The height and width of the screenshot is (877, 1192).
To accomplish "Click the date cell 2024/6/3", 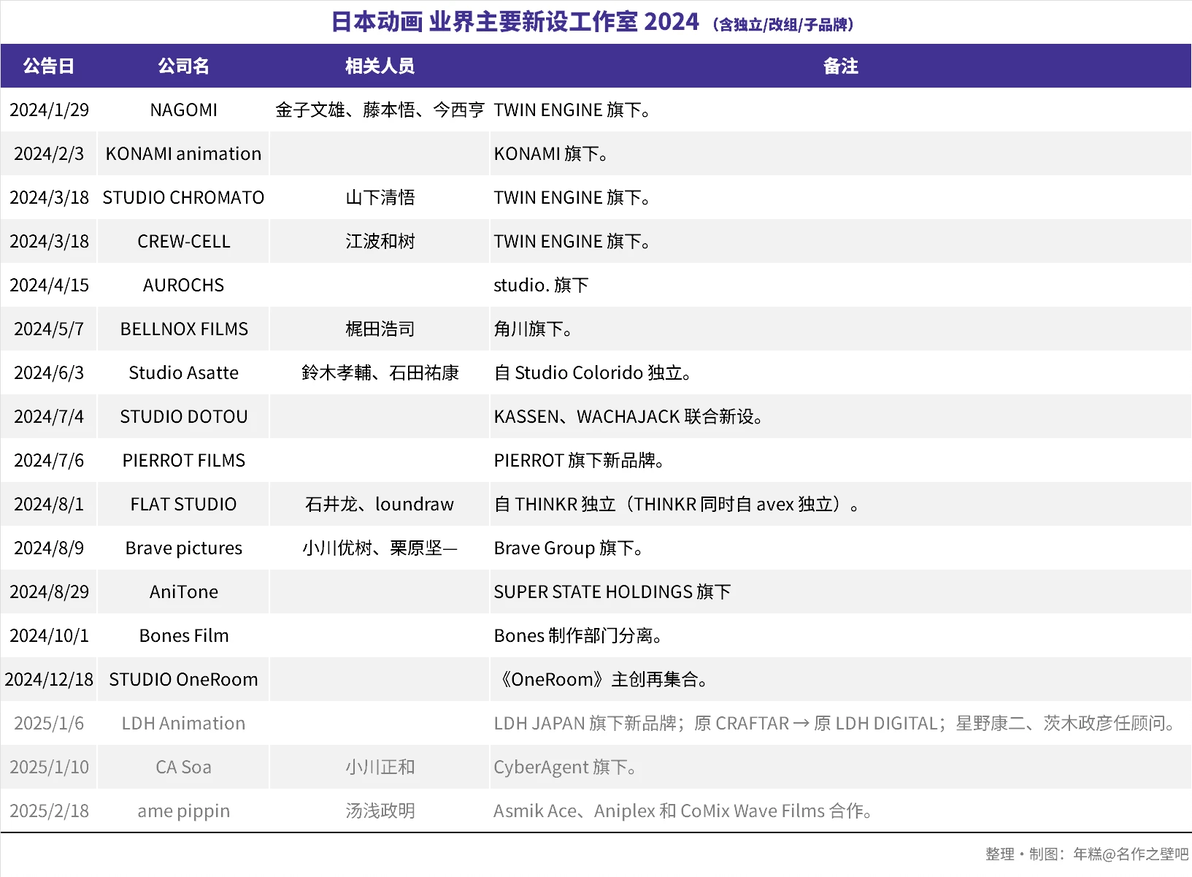I will pyautogui.click(x=49, y=373).
